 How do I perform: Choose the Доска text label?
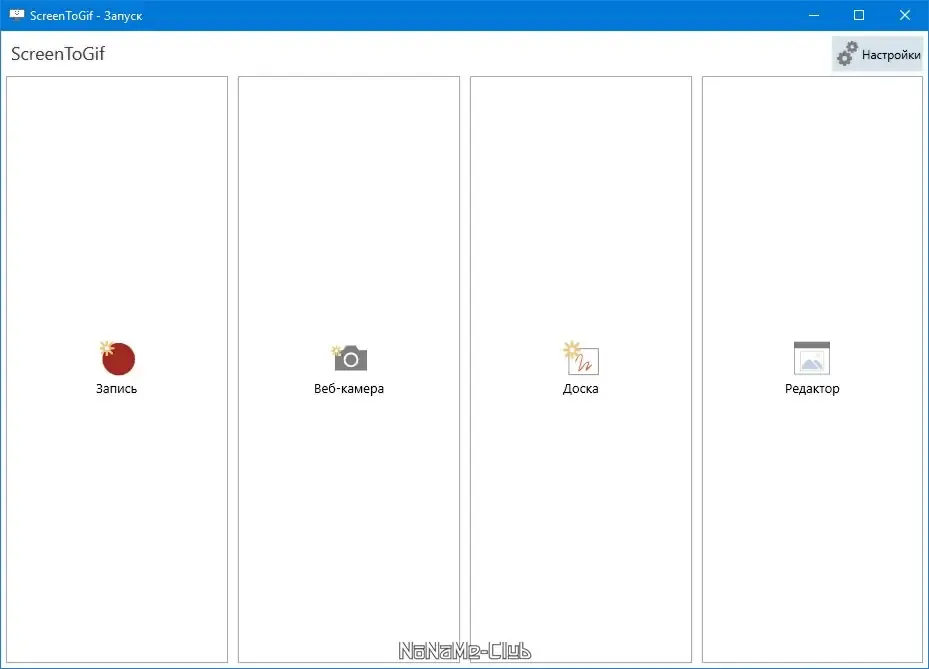tap(581, 389)
